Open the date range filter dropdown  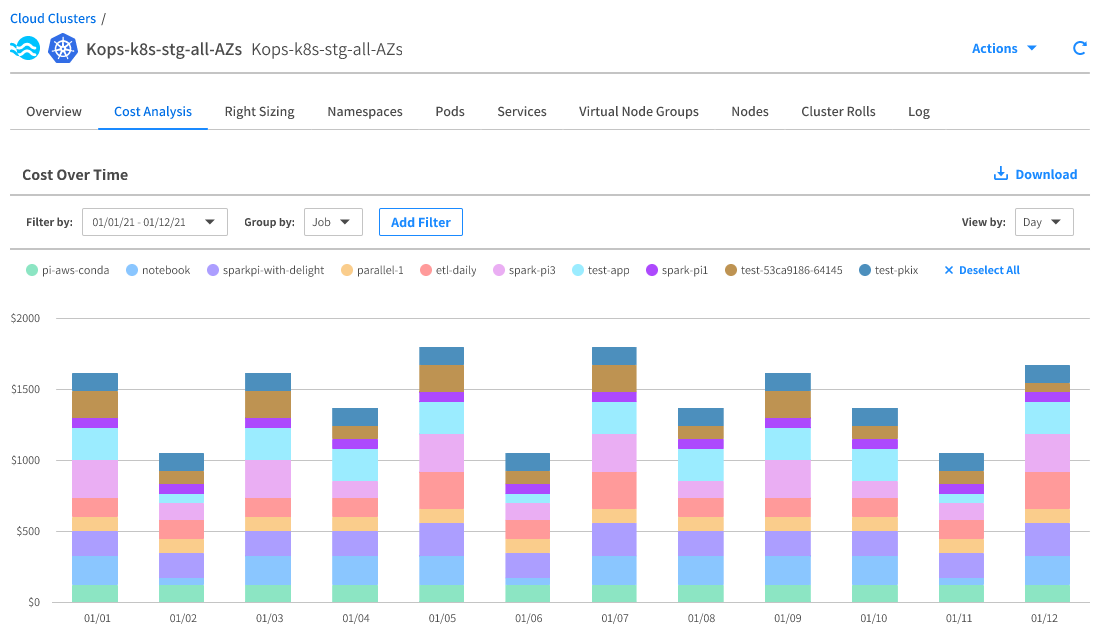click(155, 222)
